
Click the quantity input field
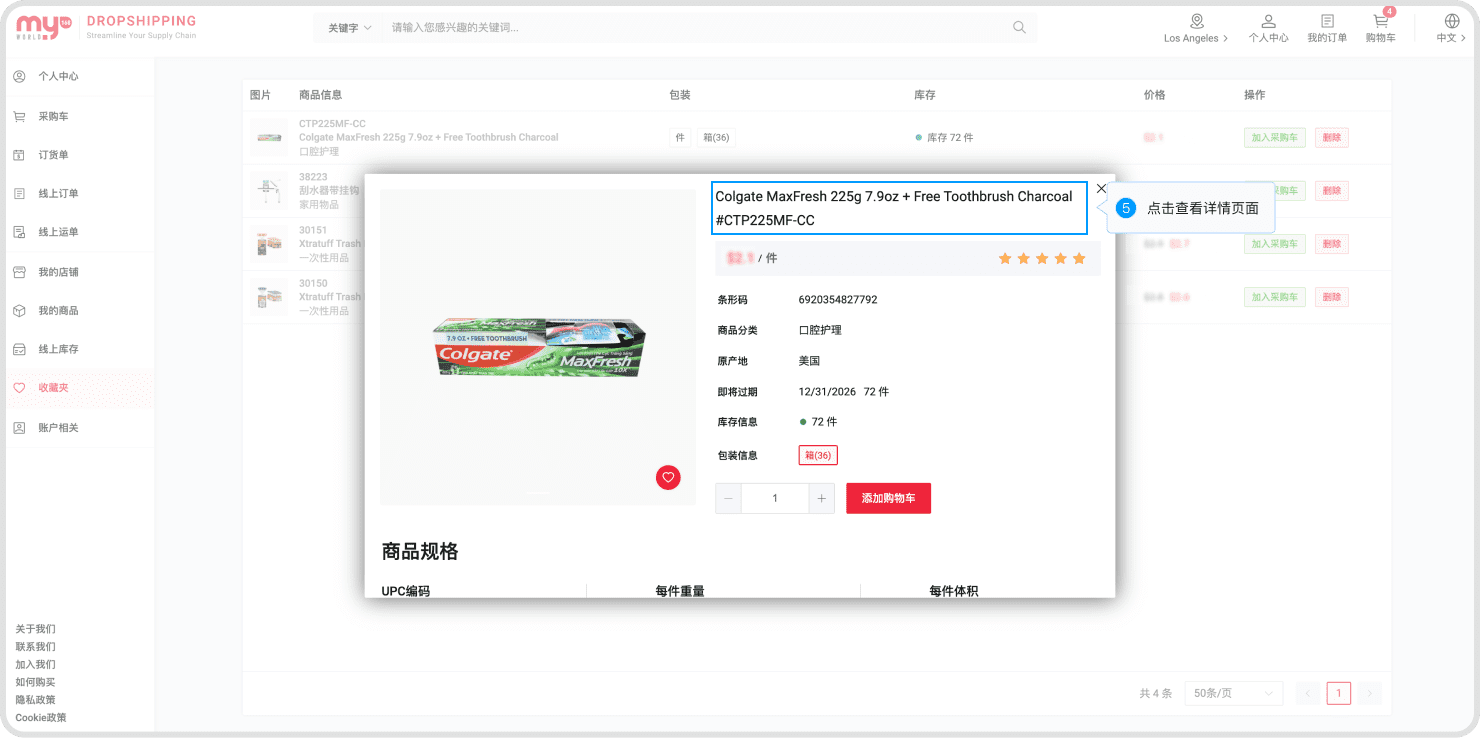(x=775, y=498)
